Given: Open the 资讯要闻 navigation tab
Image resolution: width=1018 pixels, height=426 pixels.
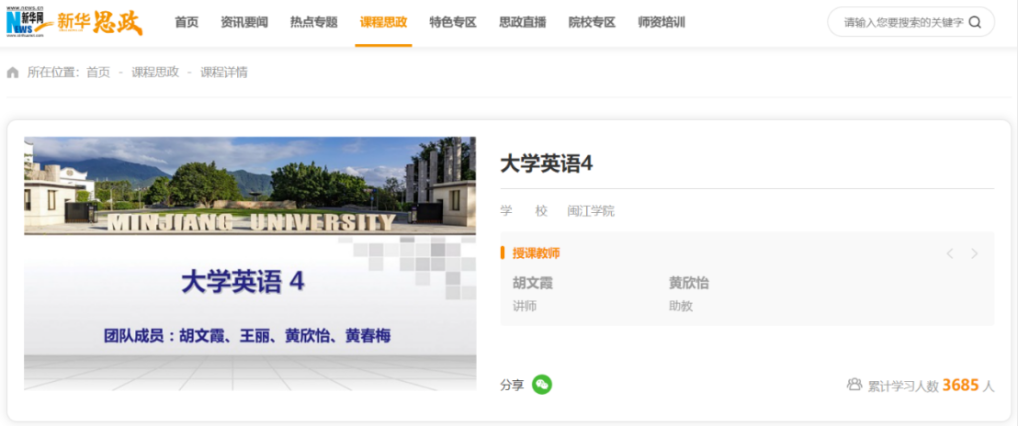Looking at the screenshot, I should [244, 23].
